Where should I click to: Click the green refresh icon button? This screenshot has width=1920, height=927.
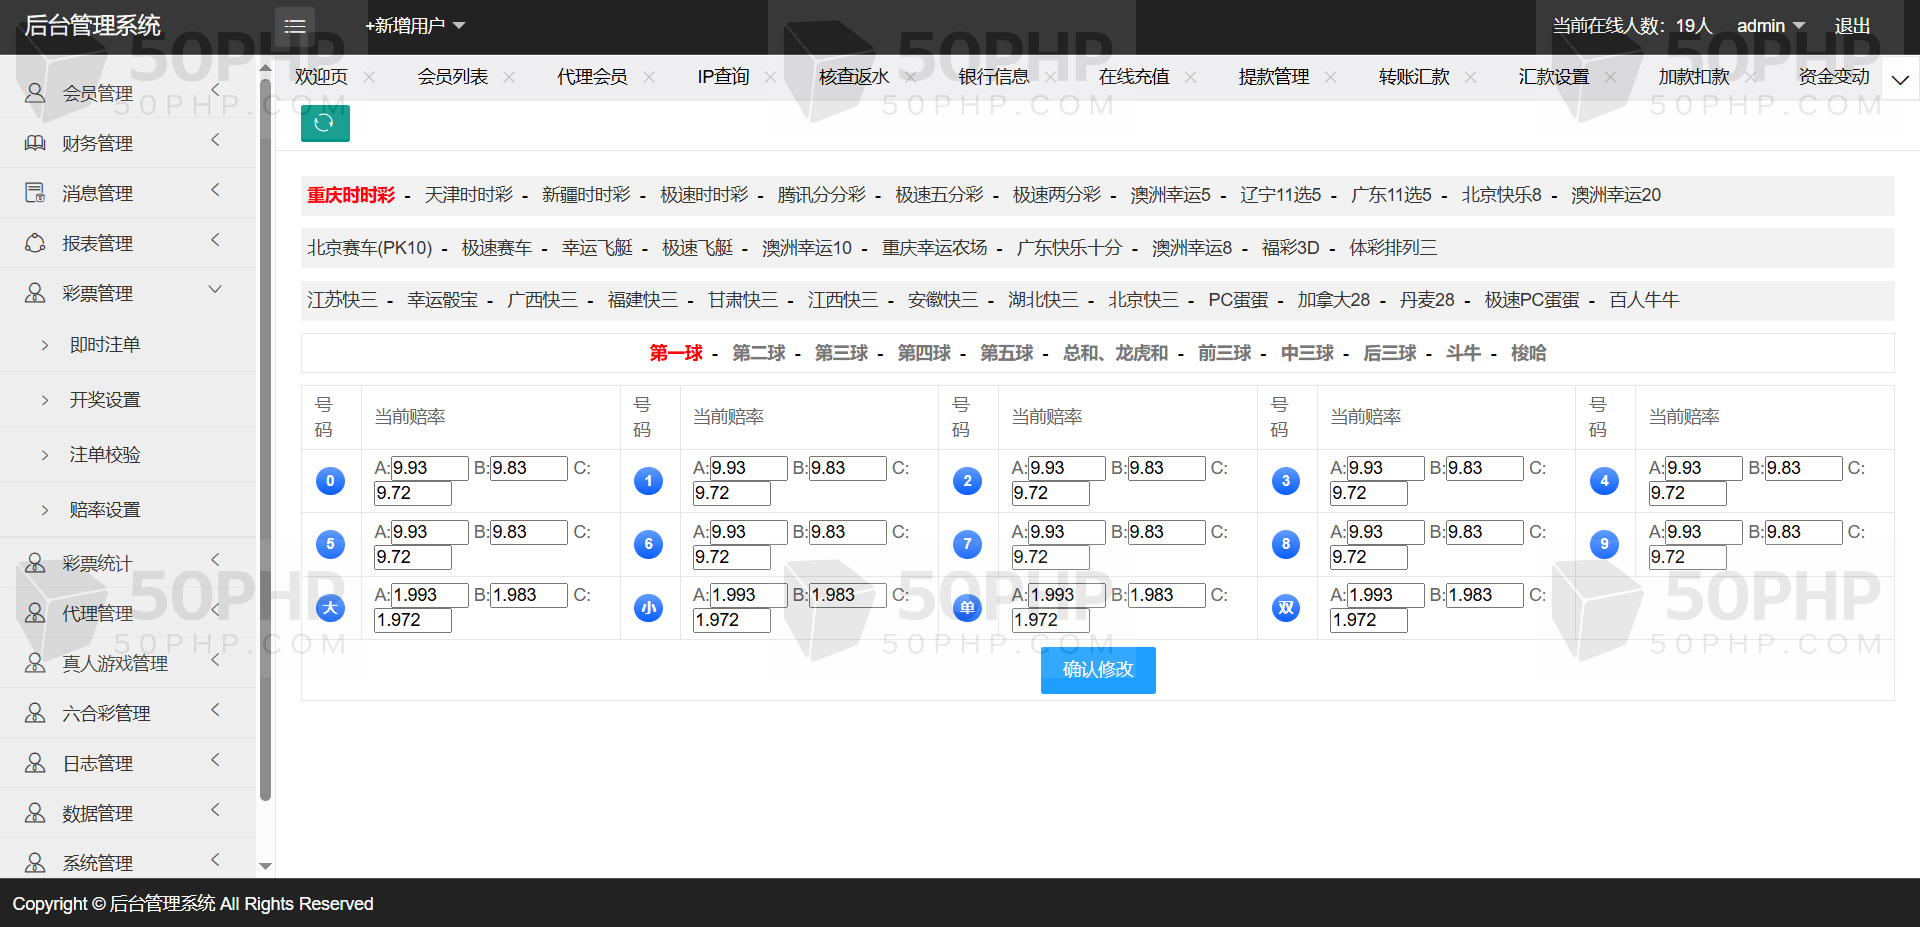pyautogui.click(x=325, y=123)
